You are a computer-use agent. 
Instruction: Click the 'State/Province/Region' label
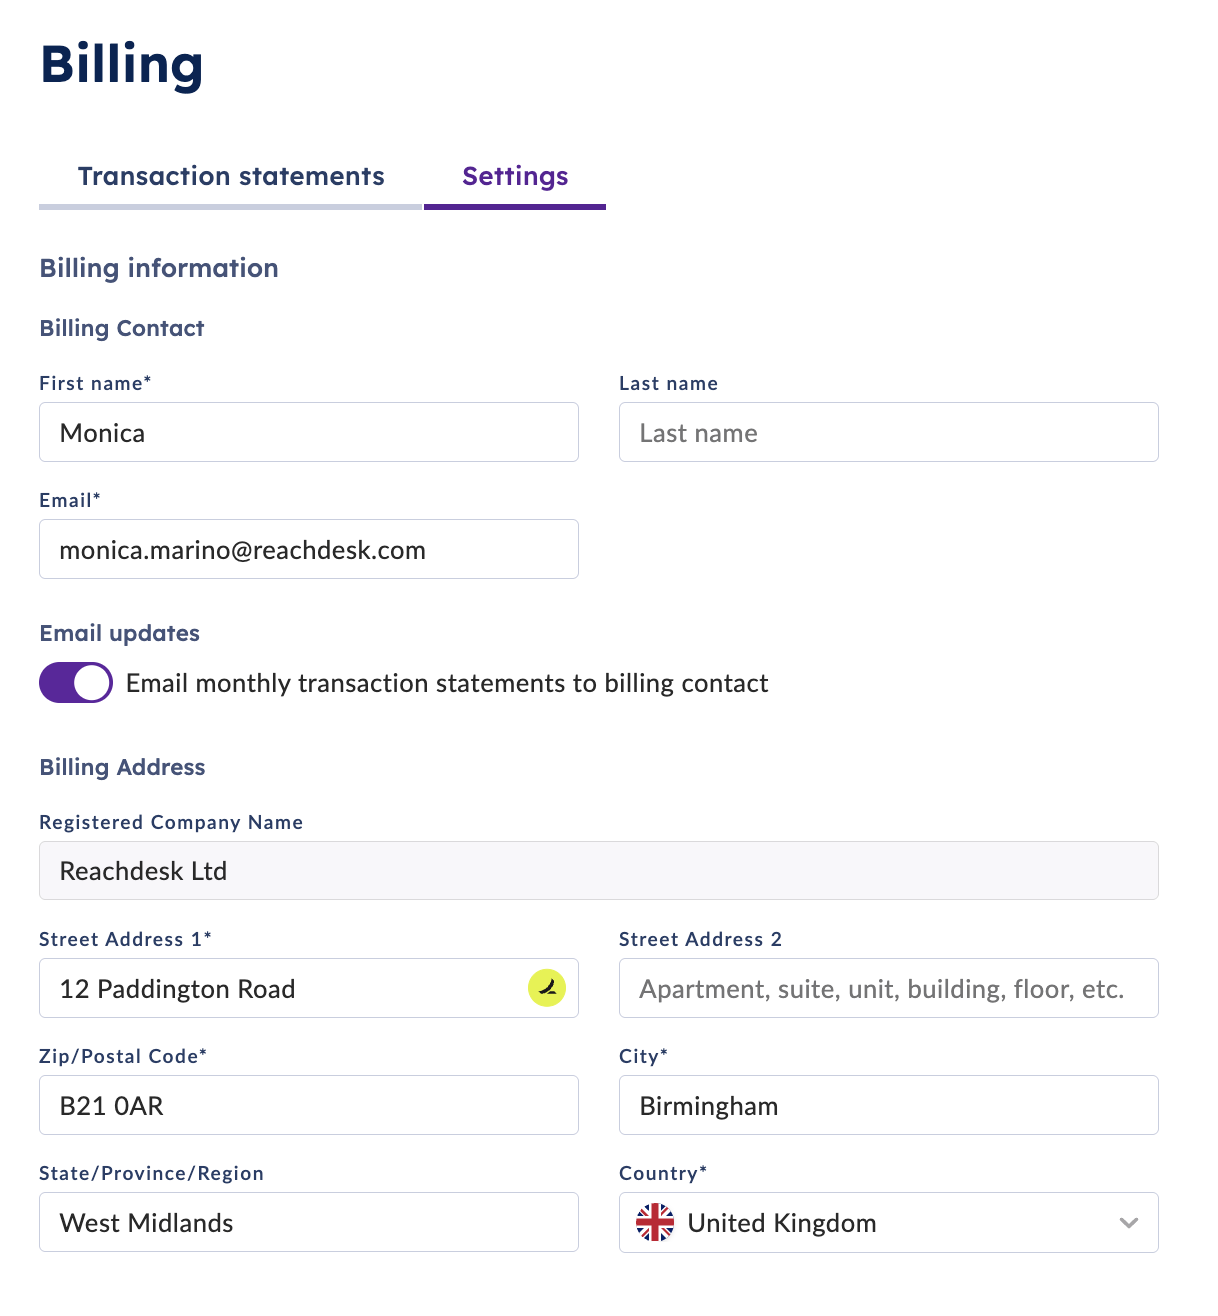[x=151, y=1173]
